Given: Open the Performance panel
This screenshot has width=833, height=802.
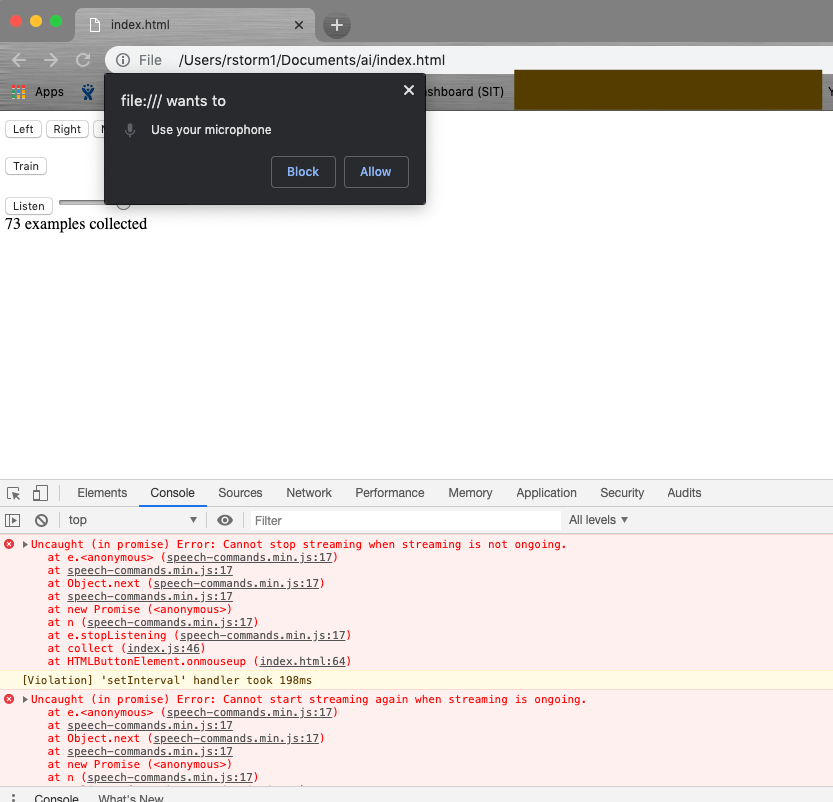Looking at the screenshot, I should pyautogui.click(x=389, y=493).
